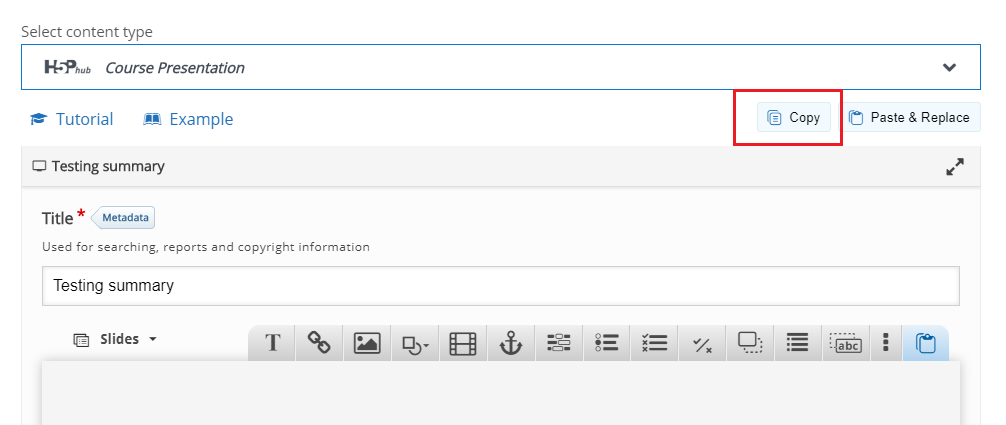Insert a Single Choice Set question
The width and height of the screenshot is (1006, 425).
606,343
